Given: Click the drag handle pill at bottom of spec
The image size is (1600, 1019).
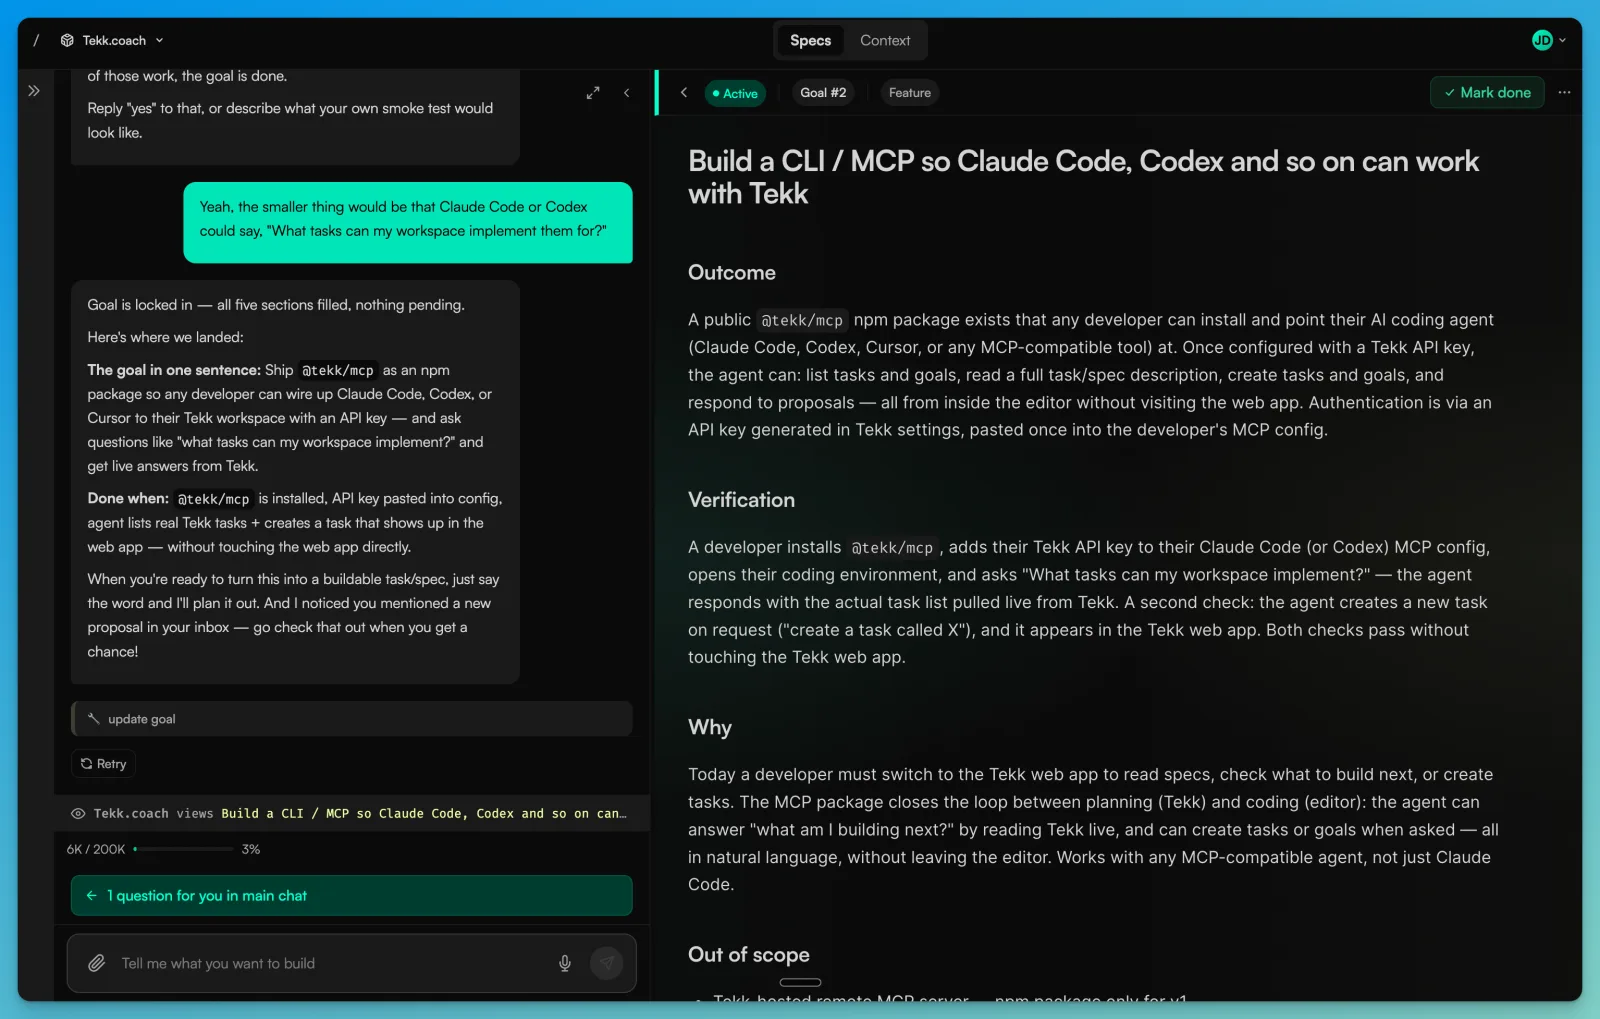Looking at the screenshot, I should [800, 982].
